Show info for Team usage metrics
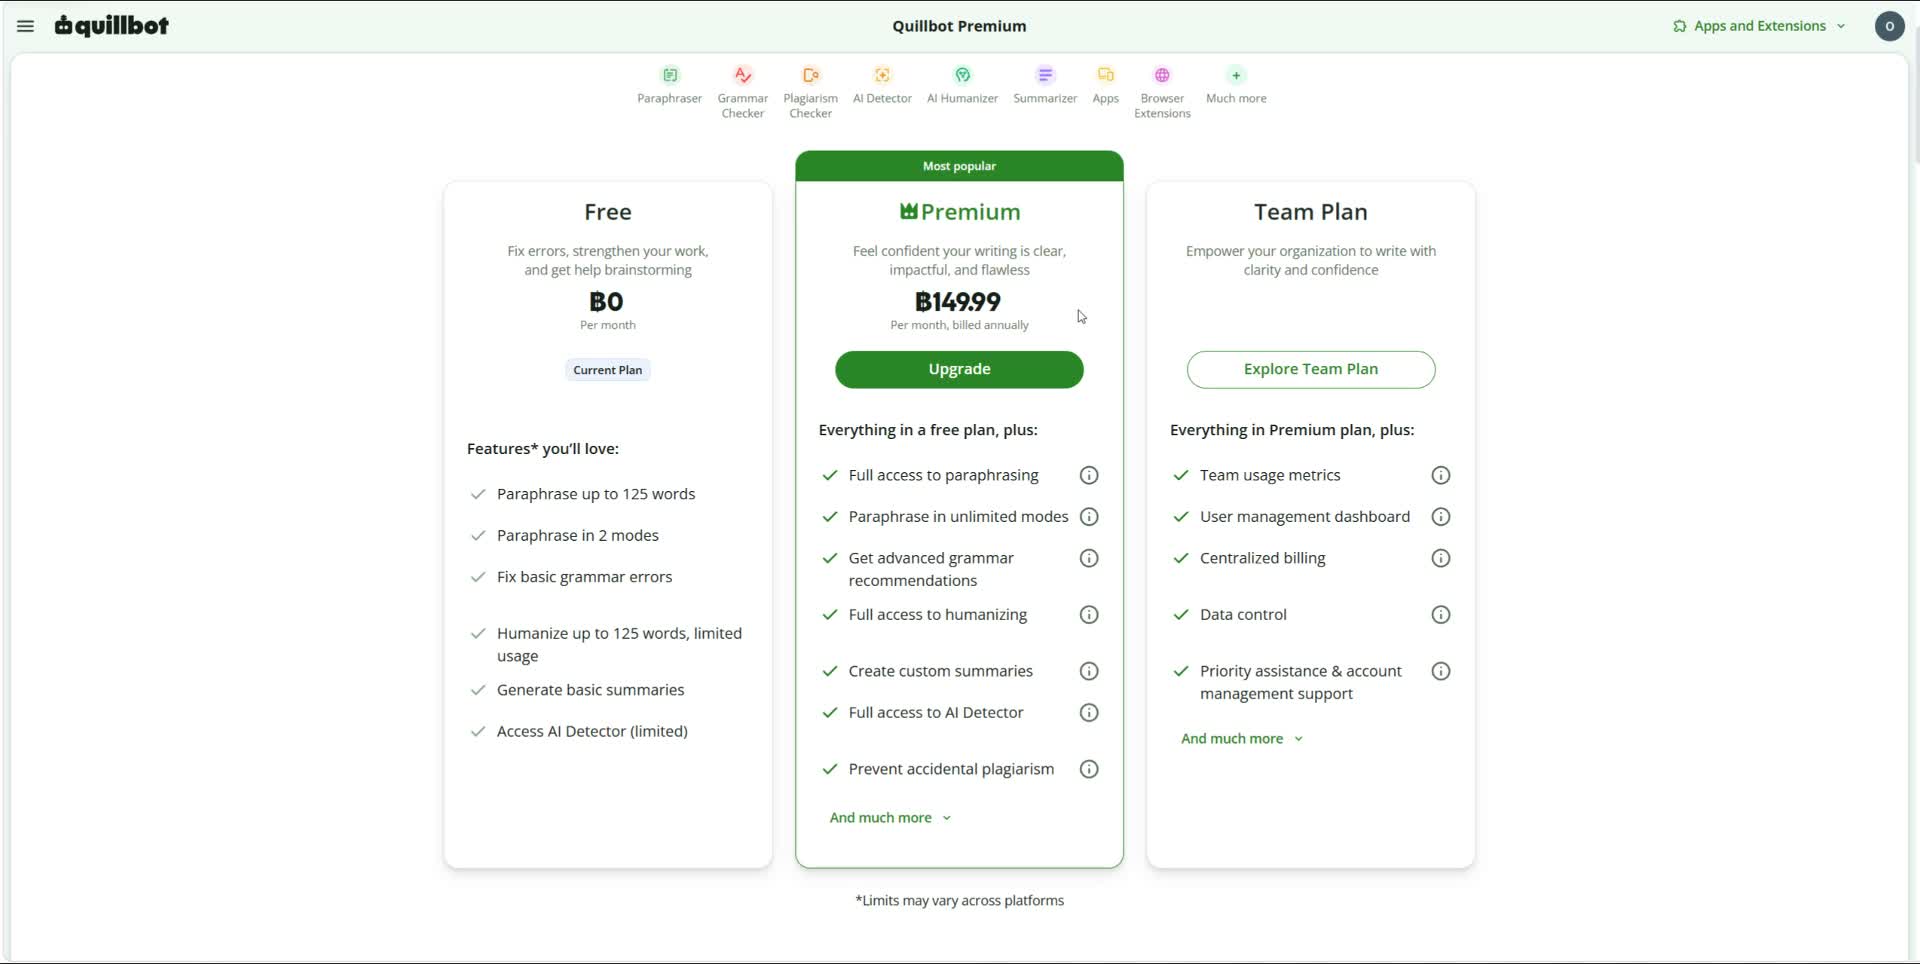The height and width of the screenshot is (964, 1920). pyautogui.click(x=1441, y=475)
